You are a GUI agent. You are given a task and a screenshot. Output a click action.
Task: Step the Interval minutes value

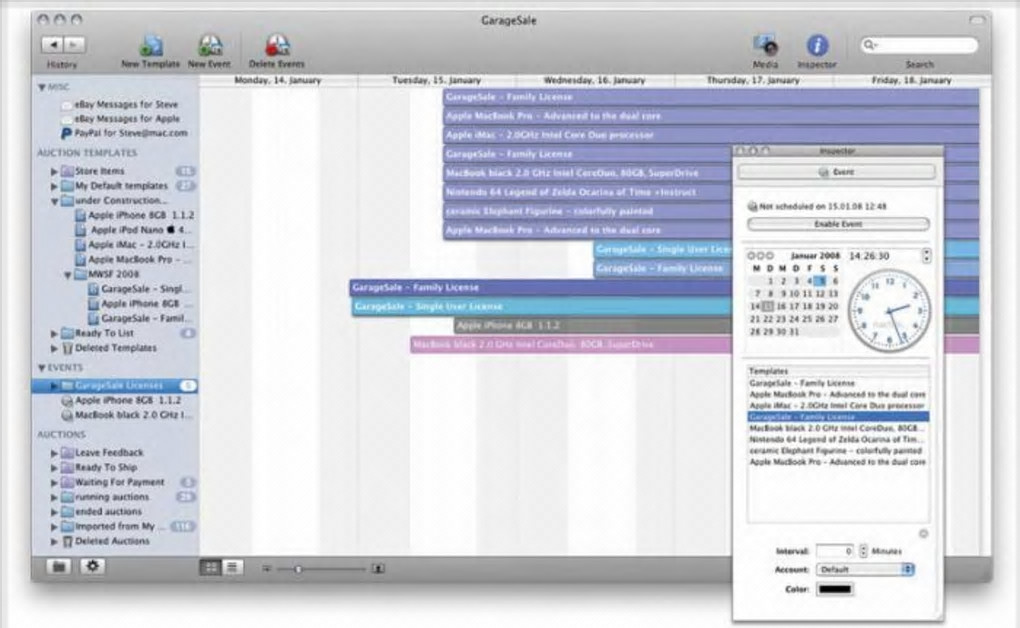click(x=863, y=551)
